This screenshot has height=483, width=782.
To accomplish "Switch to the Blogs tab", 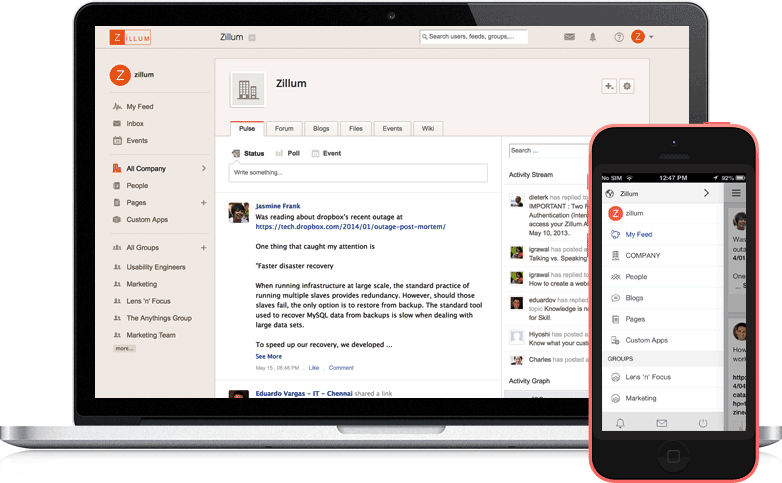I will (x=321, y=128).
